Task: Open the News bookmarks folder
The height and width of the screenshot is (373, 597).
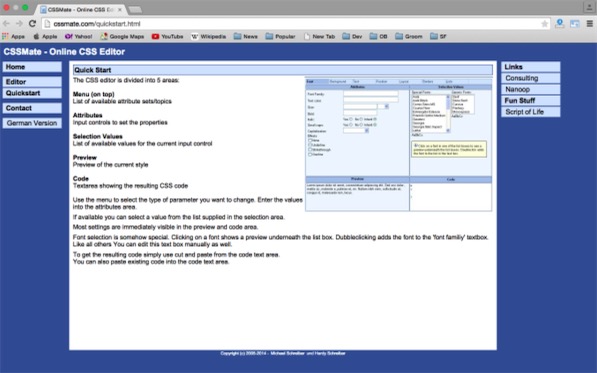Action: click(246, 37)
